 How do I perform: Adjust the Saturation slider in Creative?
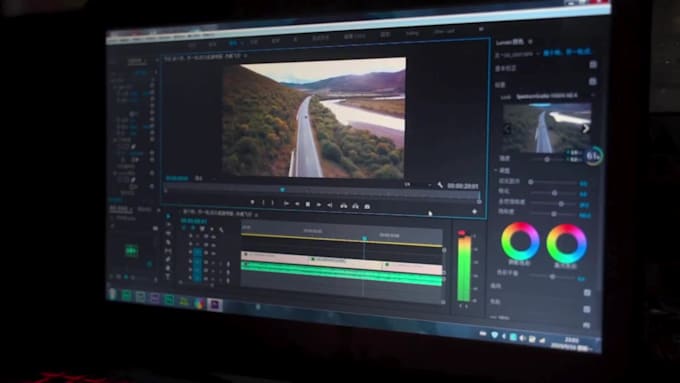coord(554,213)
